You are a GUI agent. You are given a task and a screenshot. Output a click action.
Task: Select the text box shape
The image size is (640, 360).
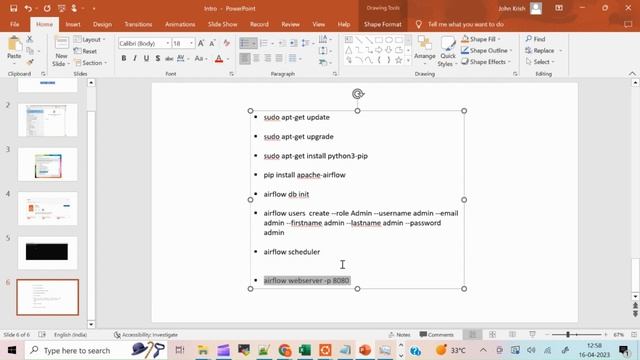[349, 40]
